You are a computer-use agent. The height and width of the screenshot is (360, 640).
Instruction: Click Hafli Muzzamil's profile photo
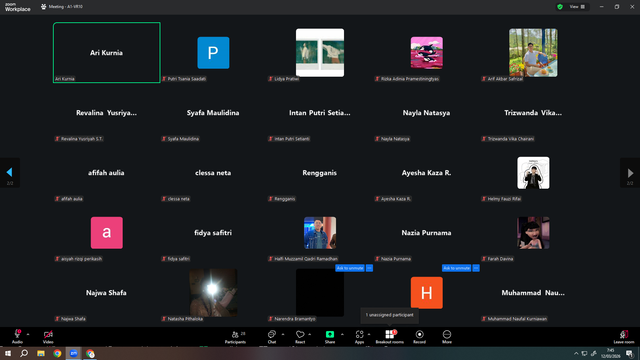[320, 233]
